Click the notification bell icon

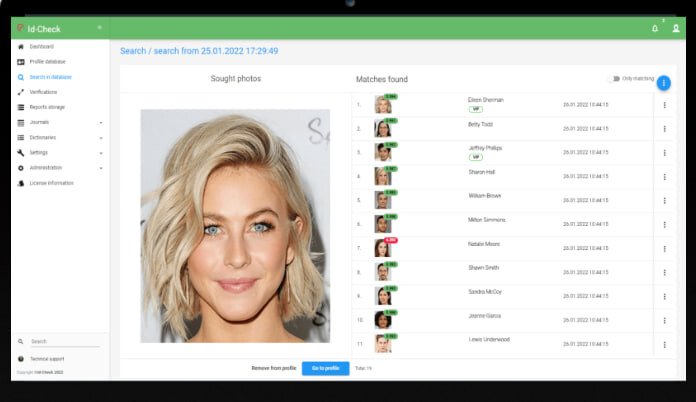(655, 28)
